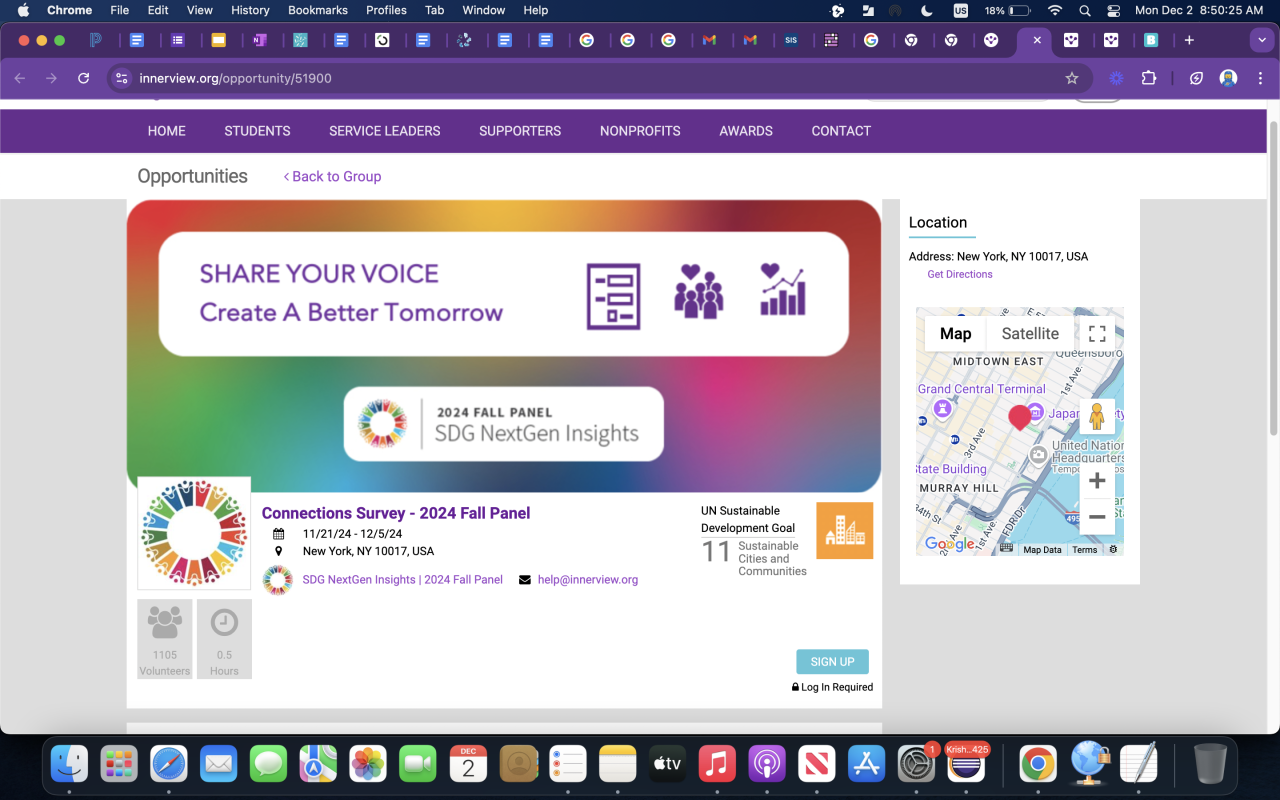Follow the Back to Group link
Image resolution: width=1280 pixels, height=800 pixels.
click(x=332, y=176)
